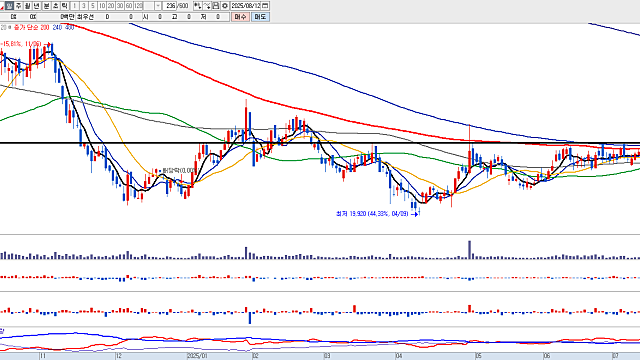The height and width of the screenshot is (360, 640).
Task: Open the calendar picker icon
Action: [x=265, y=6]
